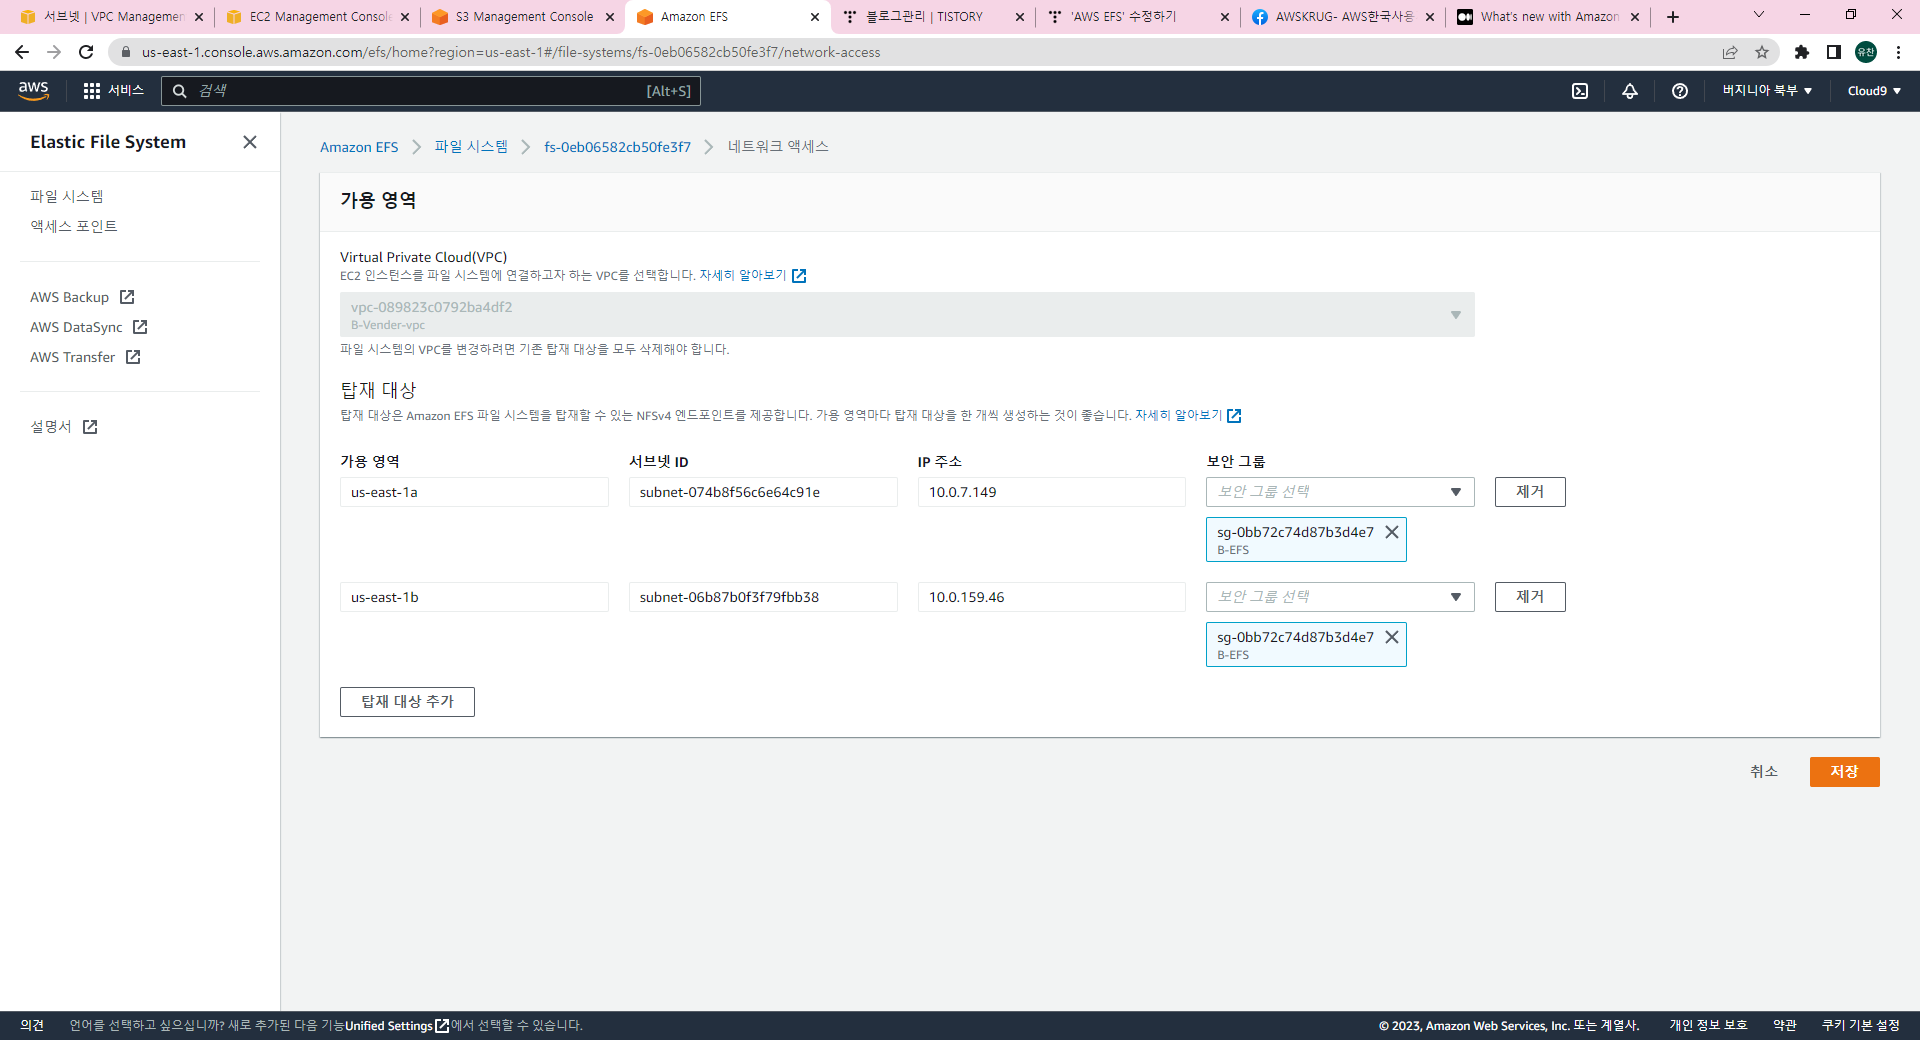
Task: Remove sg-0bb72c74d87b3d4e7 tag from us-east-1a row
Action: point(1391,532)
